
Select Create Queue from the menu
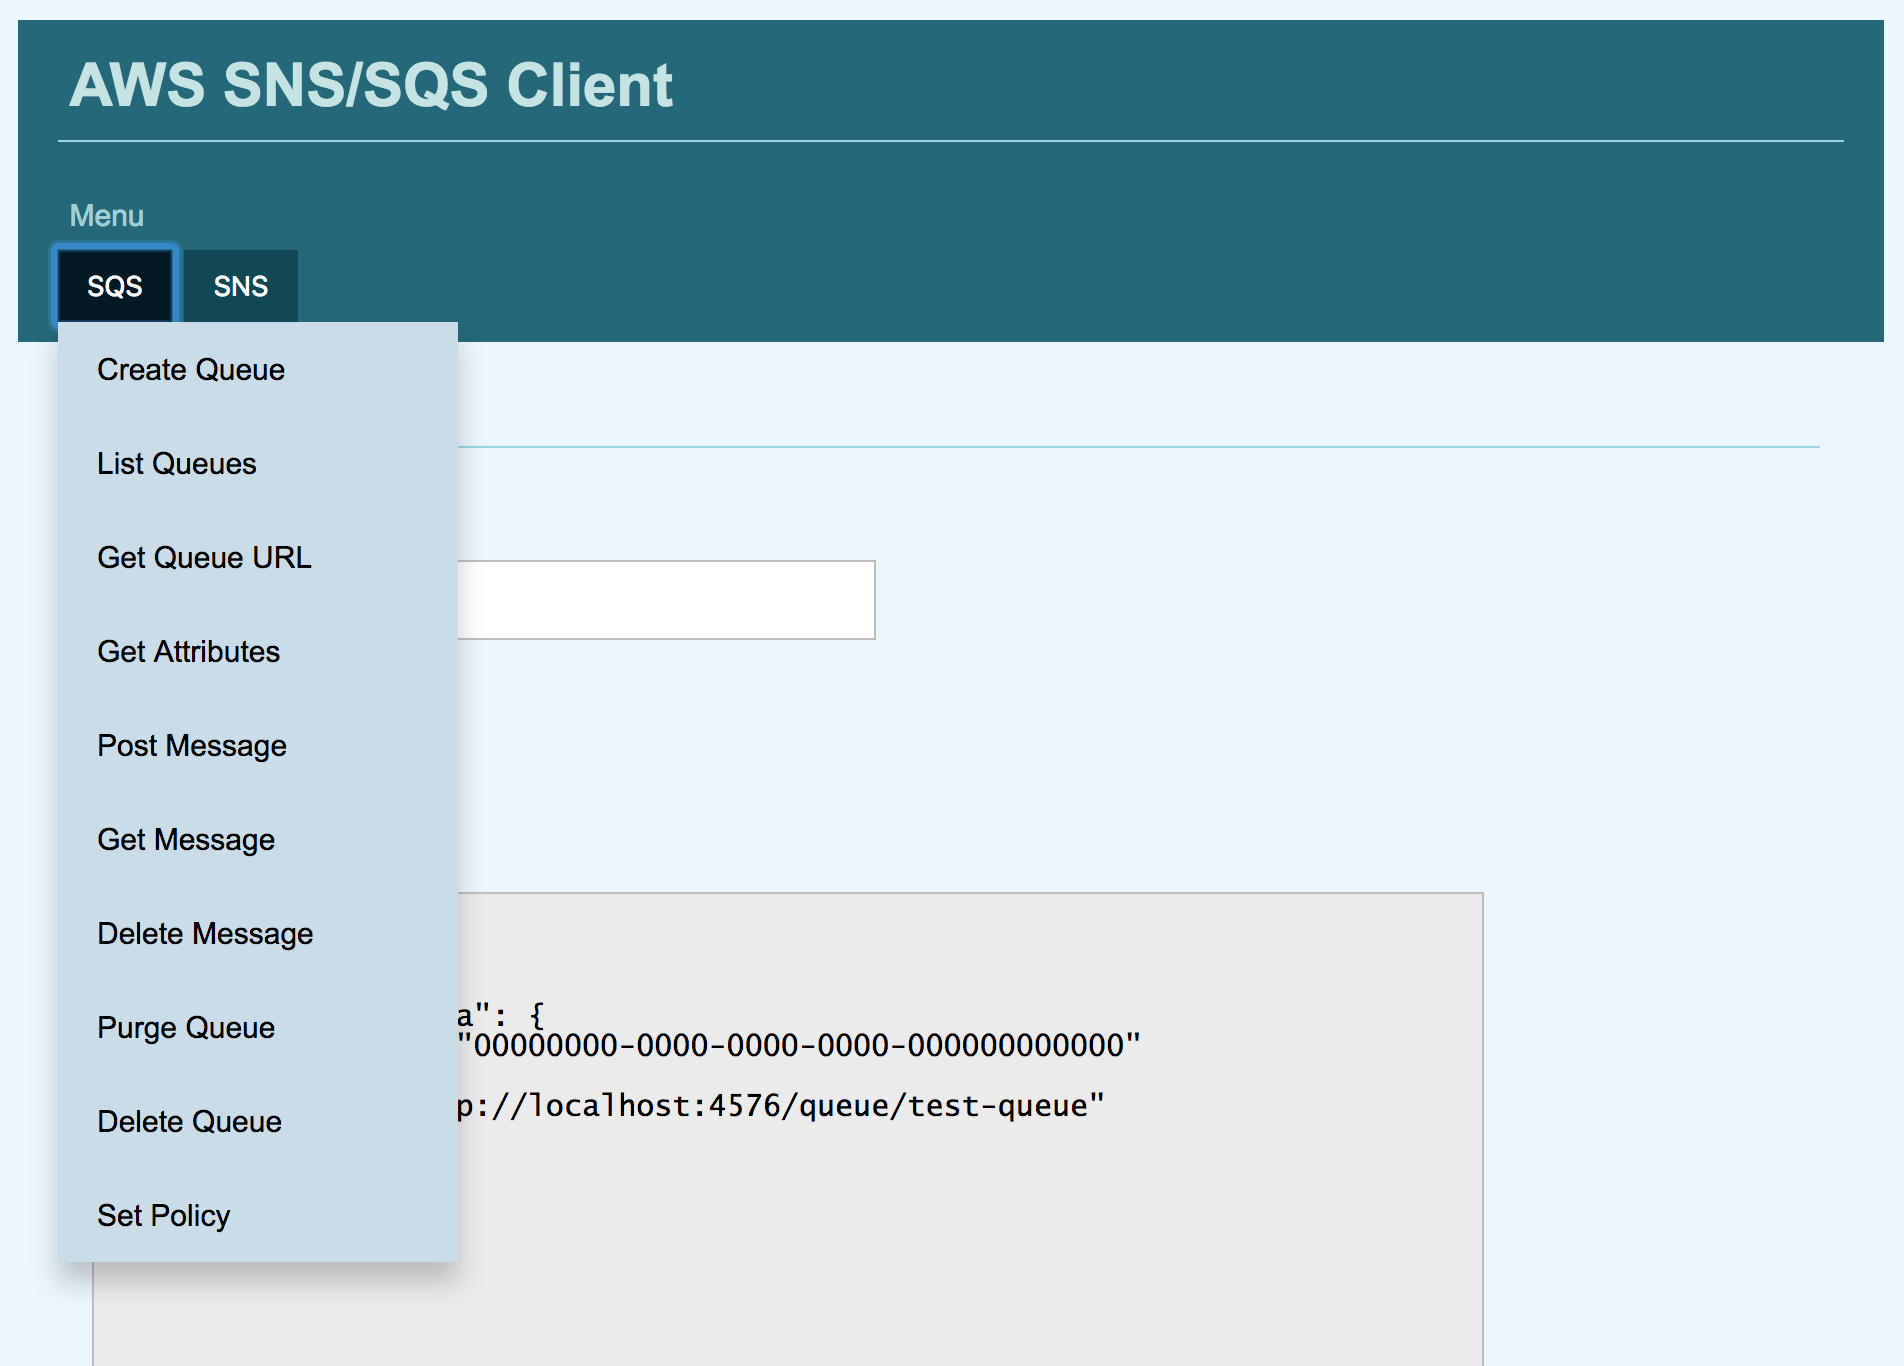point(191,370)
